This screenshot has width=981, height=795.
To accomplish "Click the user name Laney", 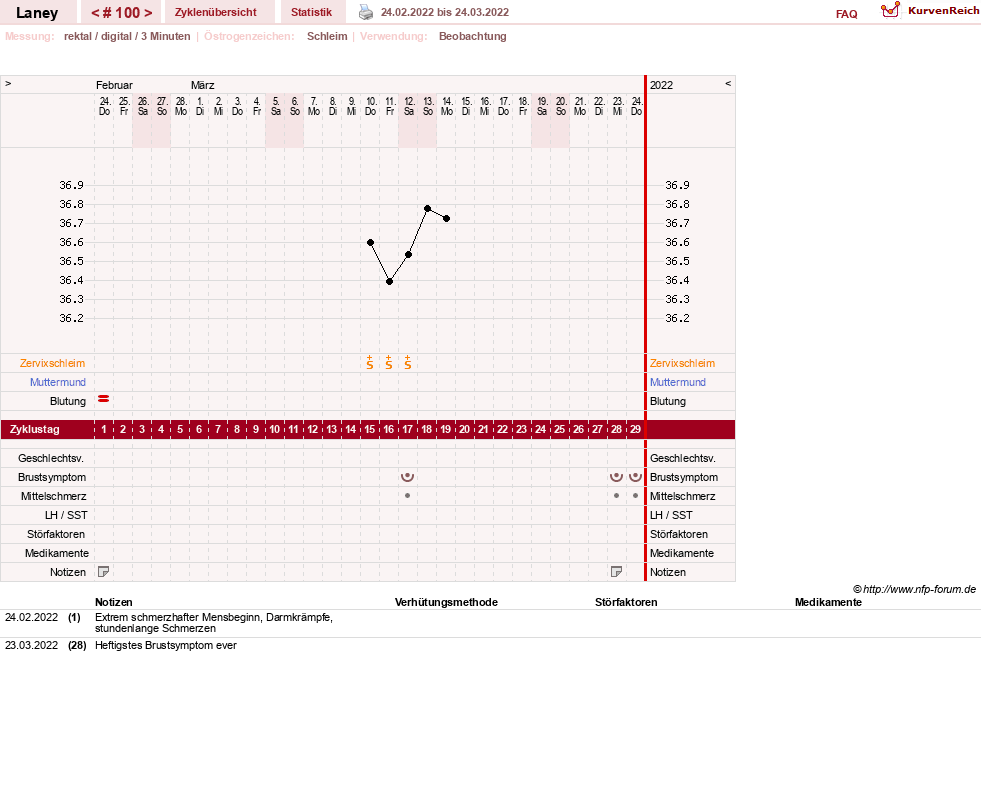I will point(37,13).
